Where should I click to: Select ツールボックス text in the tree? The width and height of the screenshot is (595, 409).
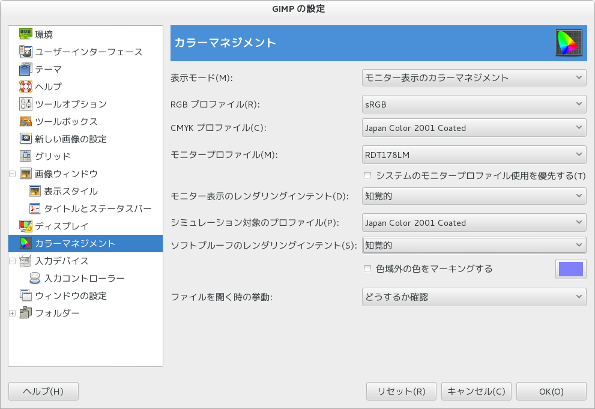pos(66,121)
